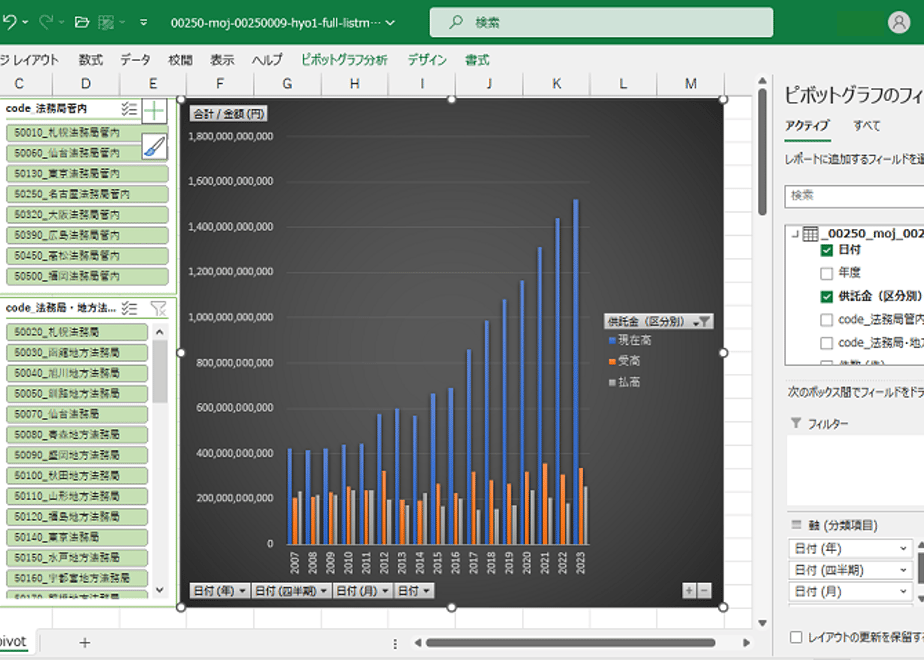
Task: Open 日付 (月) dropdown in axis box
Action: (903, 592)
